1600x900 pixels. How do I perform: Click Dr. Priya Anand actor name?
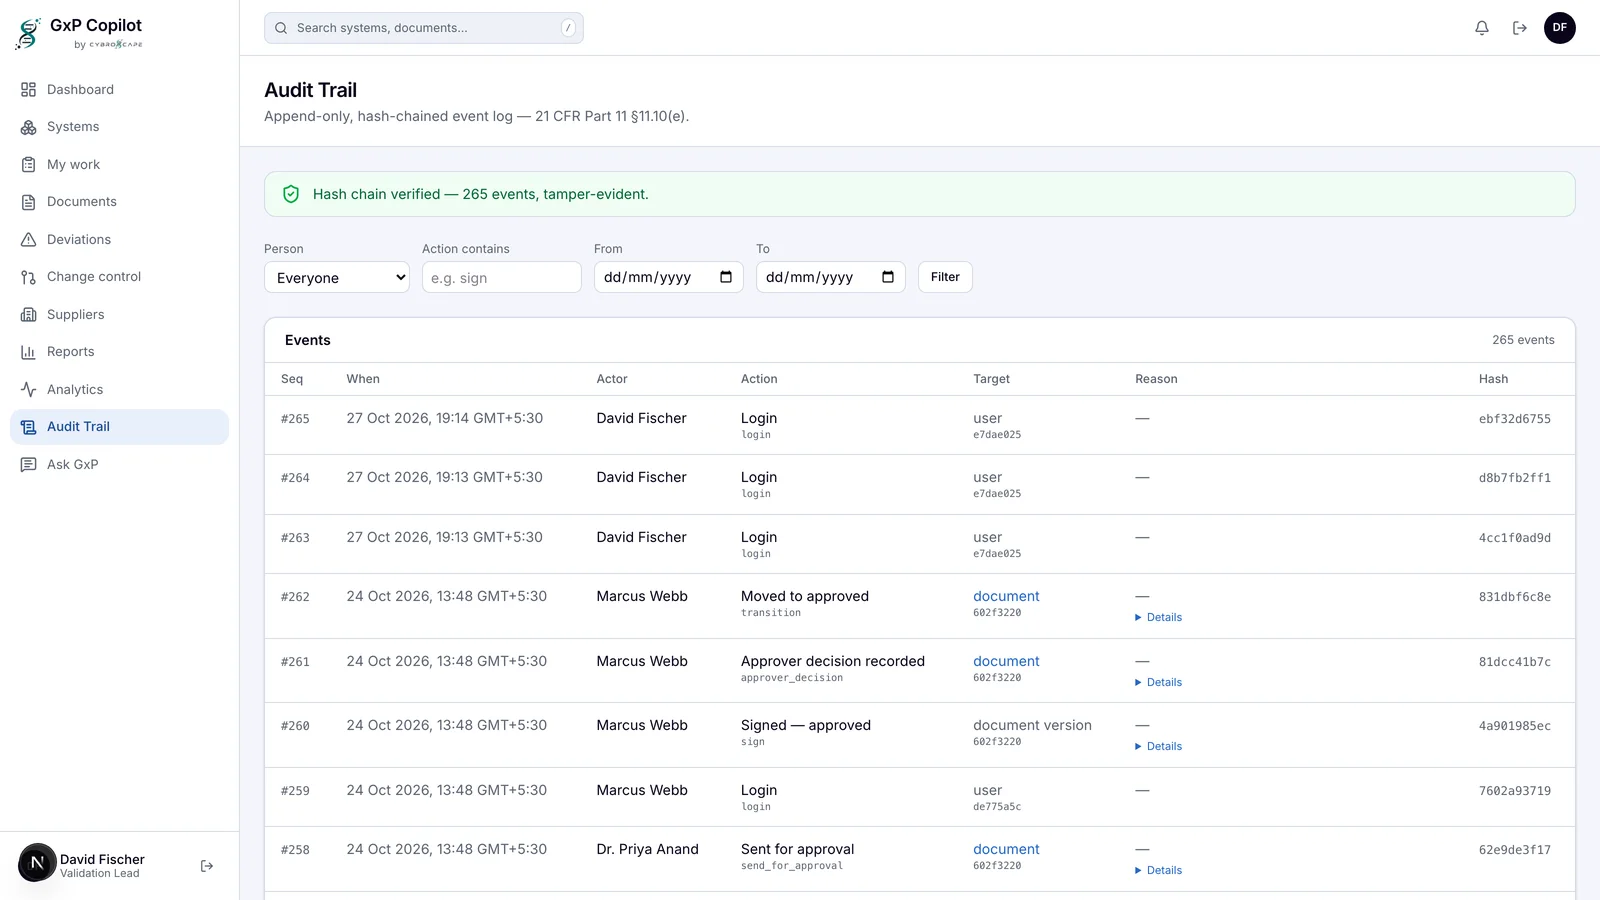pos(647,849)
